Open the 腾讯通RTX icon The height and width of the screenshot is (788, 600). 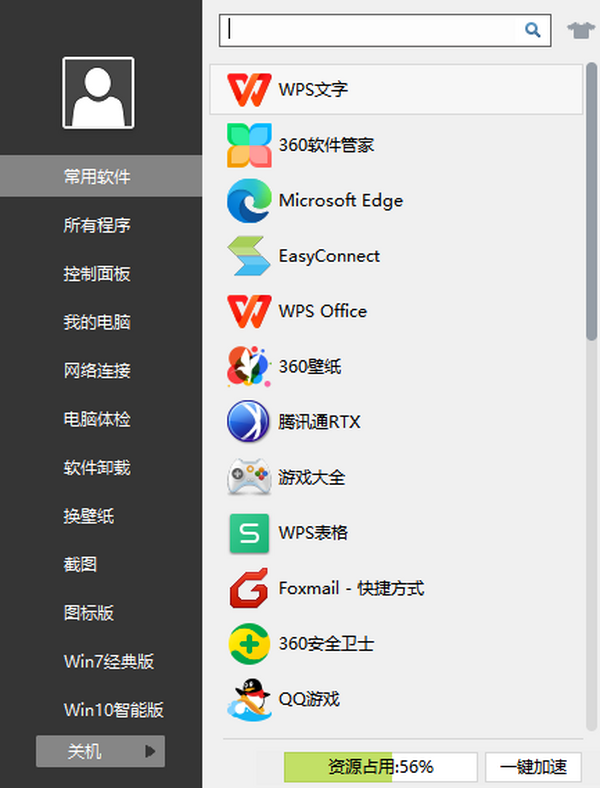[x=248, y=421]
